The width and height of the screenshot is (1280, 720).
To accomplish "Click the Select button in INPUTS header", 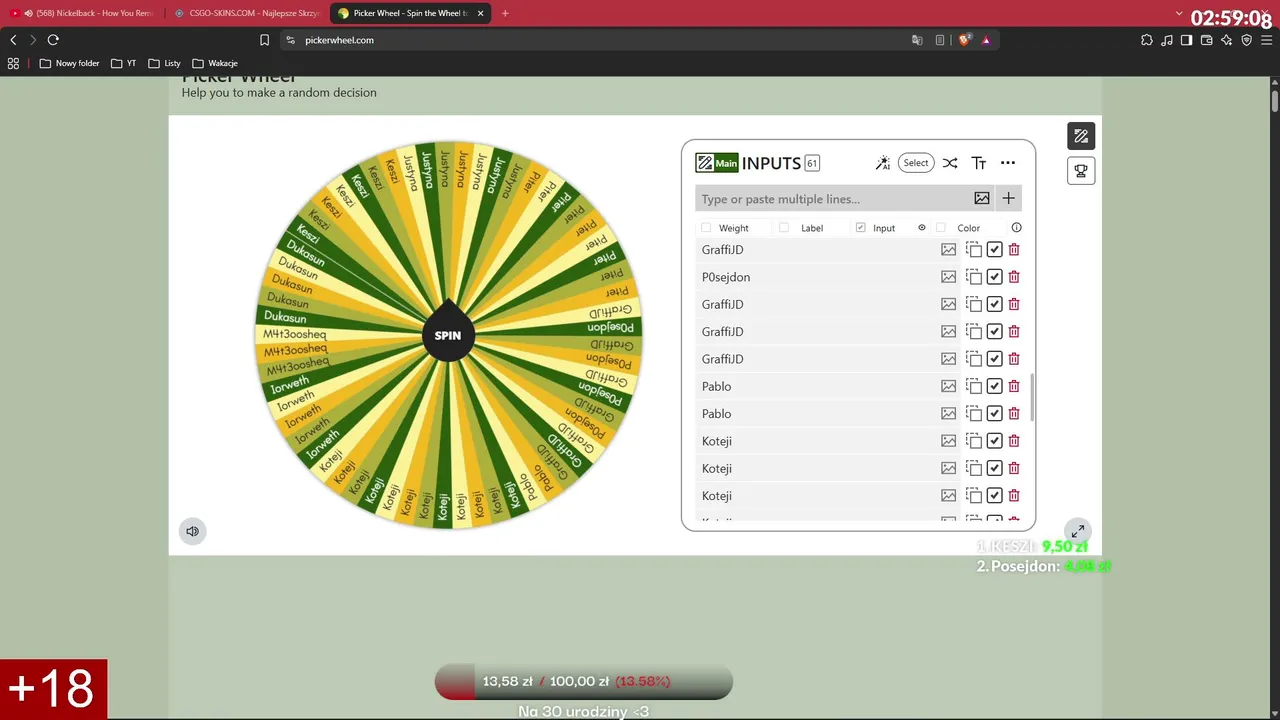I will click(916, 163).
